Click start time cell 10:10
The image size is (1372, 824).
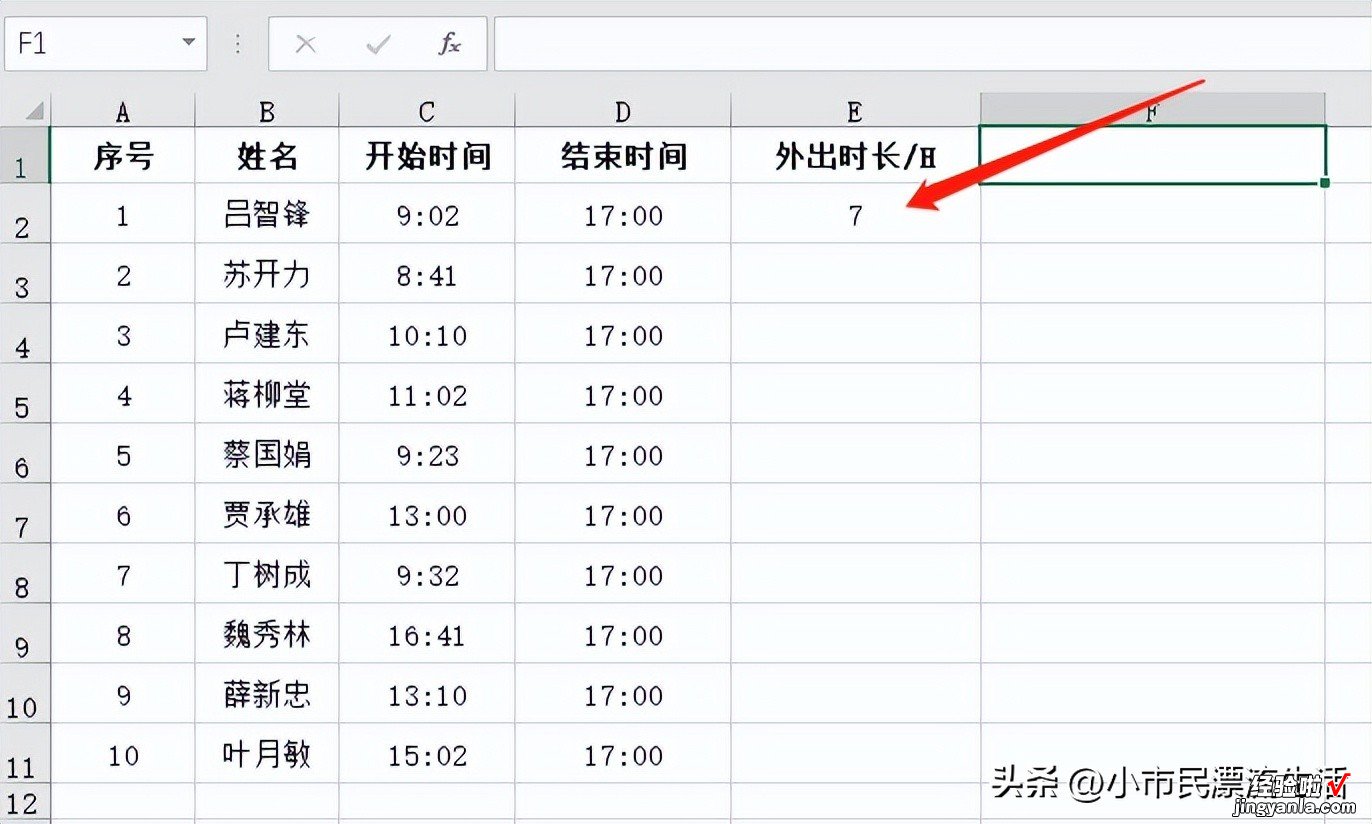tap(427, 334)
